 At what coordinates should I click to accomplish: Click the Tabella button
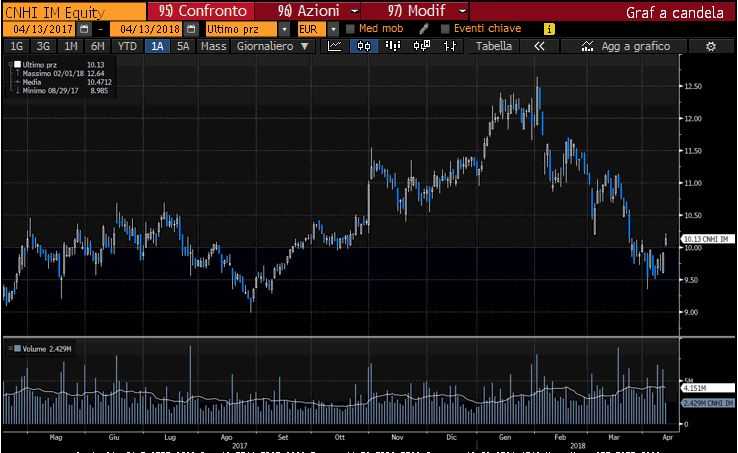coord(494,46)
